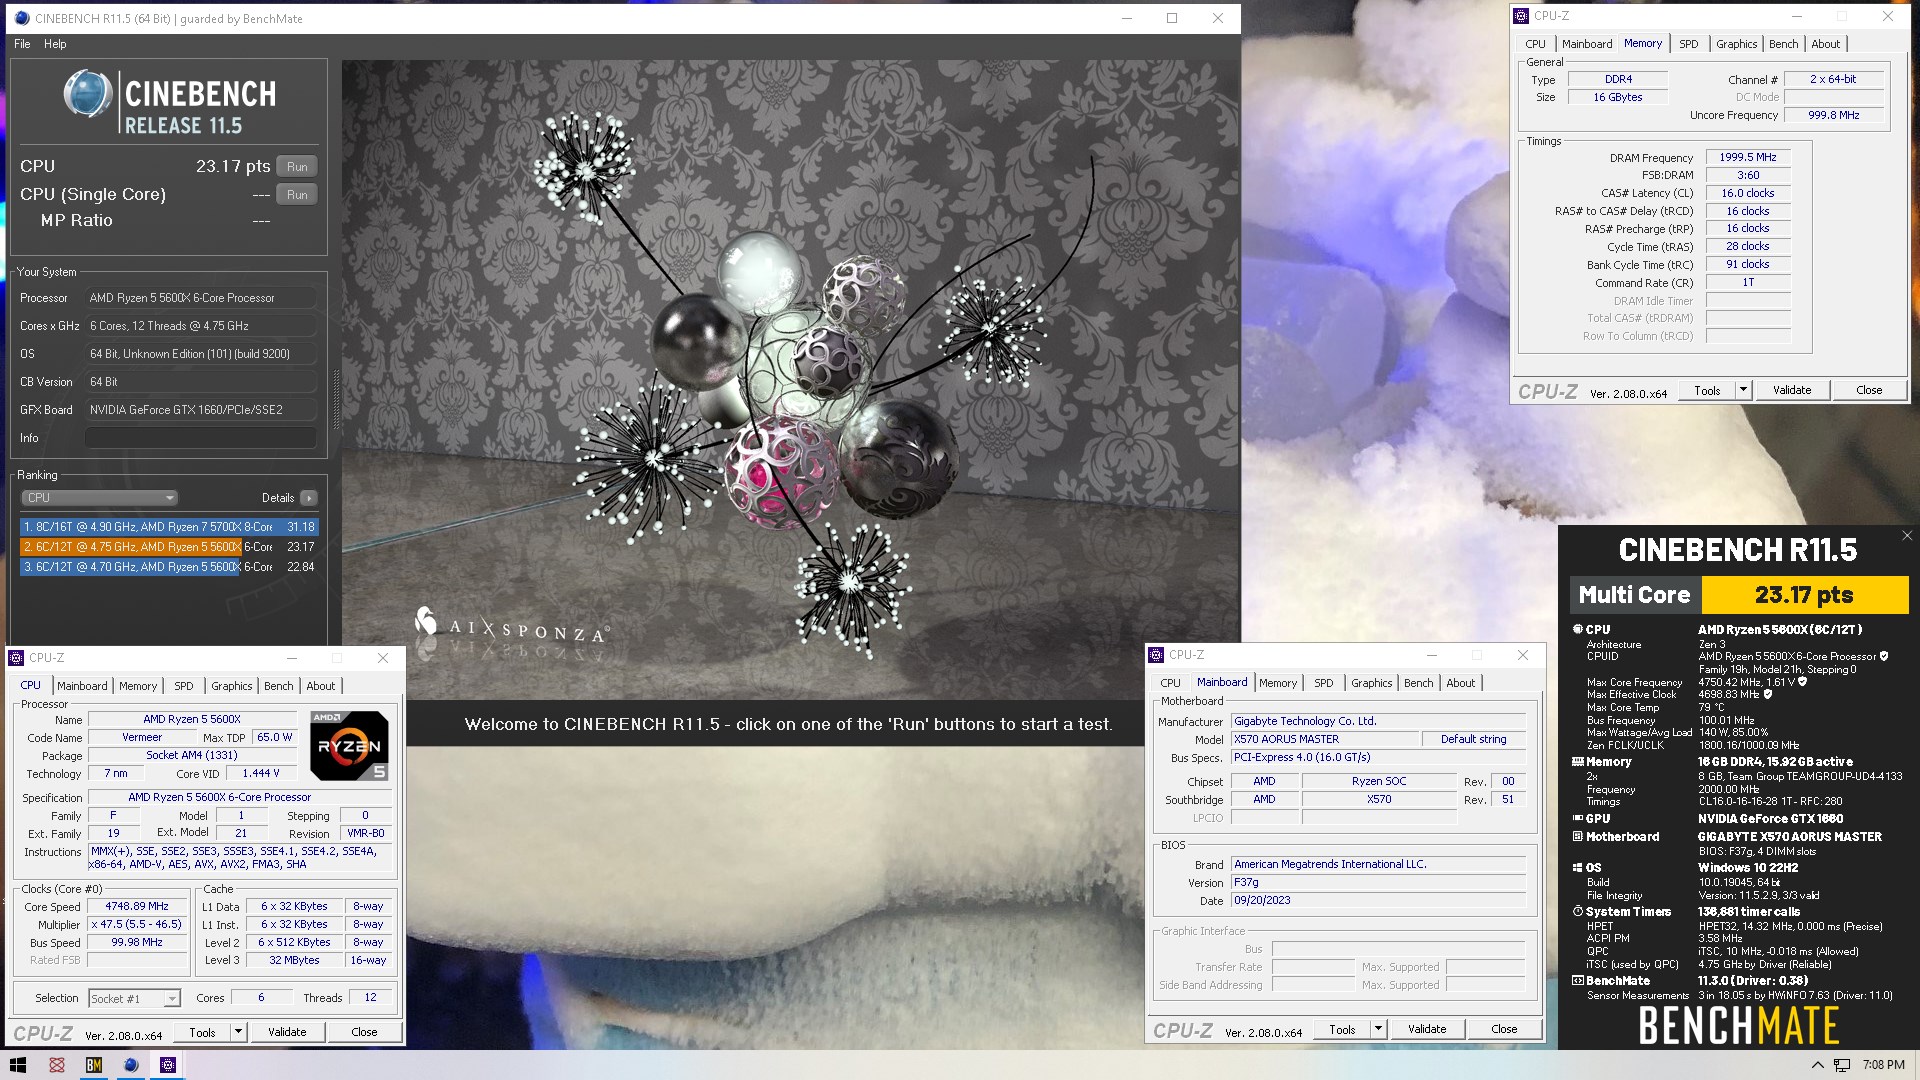Viewport: 1920px width, 1080px height.
Task: Click the CPU chip icon in the BenchMate panel
Action: point(1578,629)
